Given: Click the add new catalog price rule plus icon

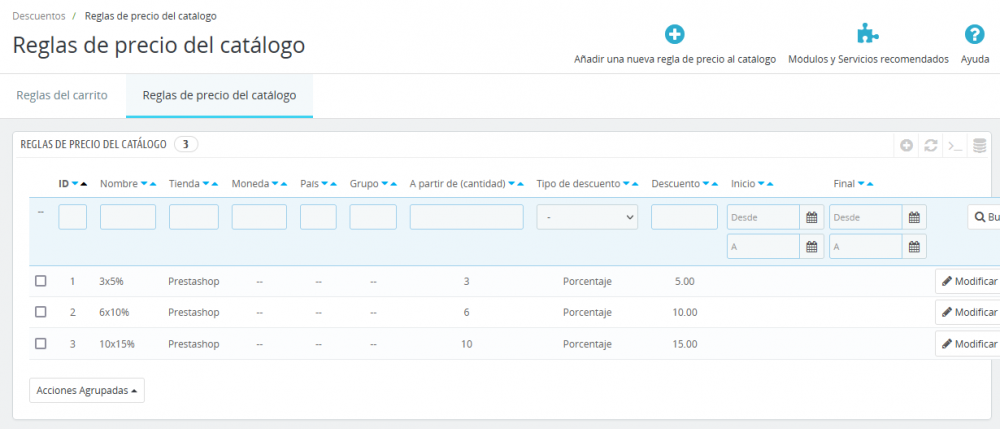Looking at the screenshot, I should (x=675, y=34).
